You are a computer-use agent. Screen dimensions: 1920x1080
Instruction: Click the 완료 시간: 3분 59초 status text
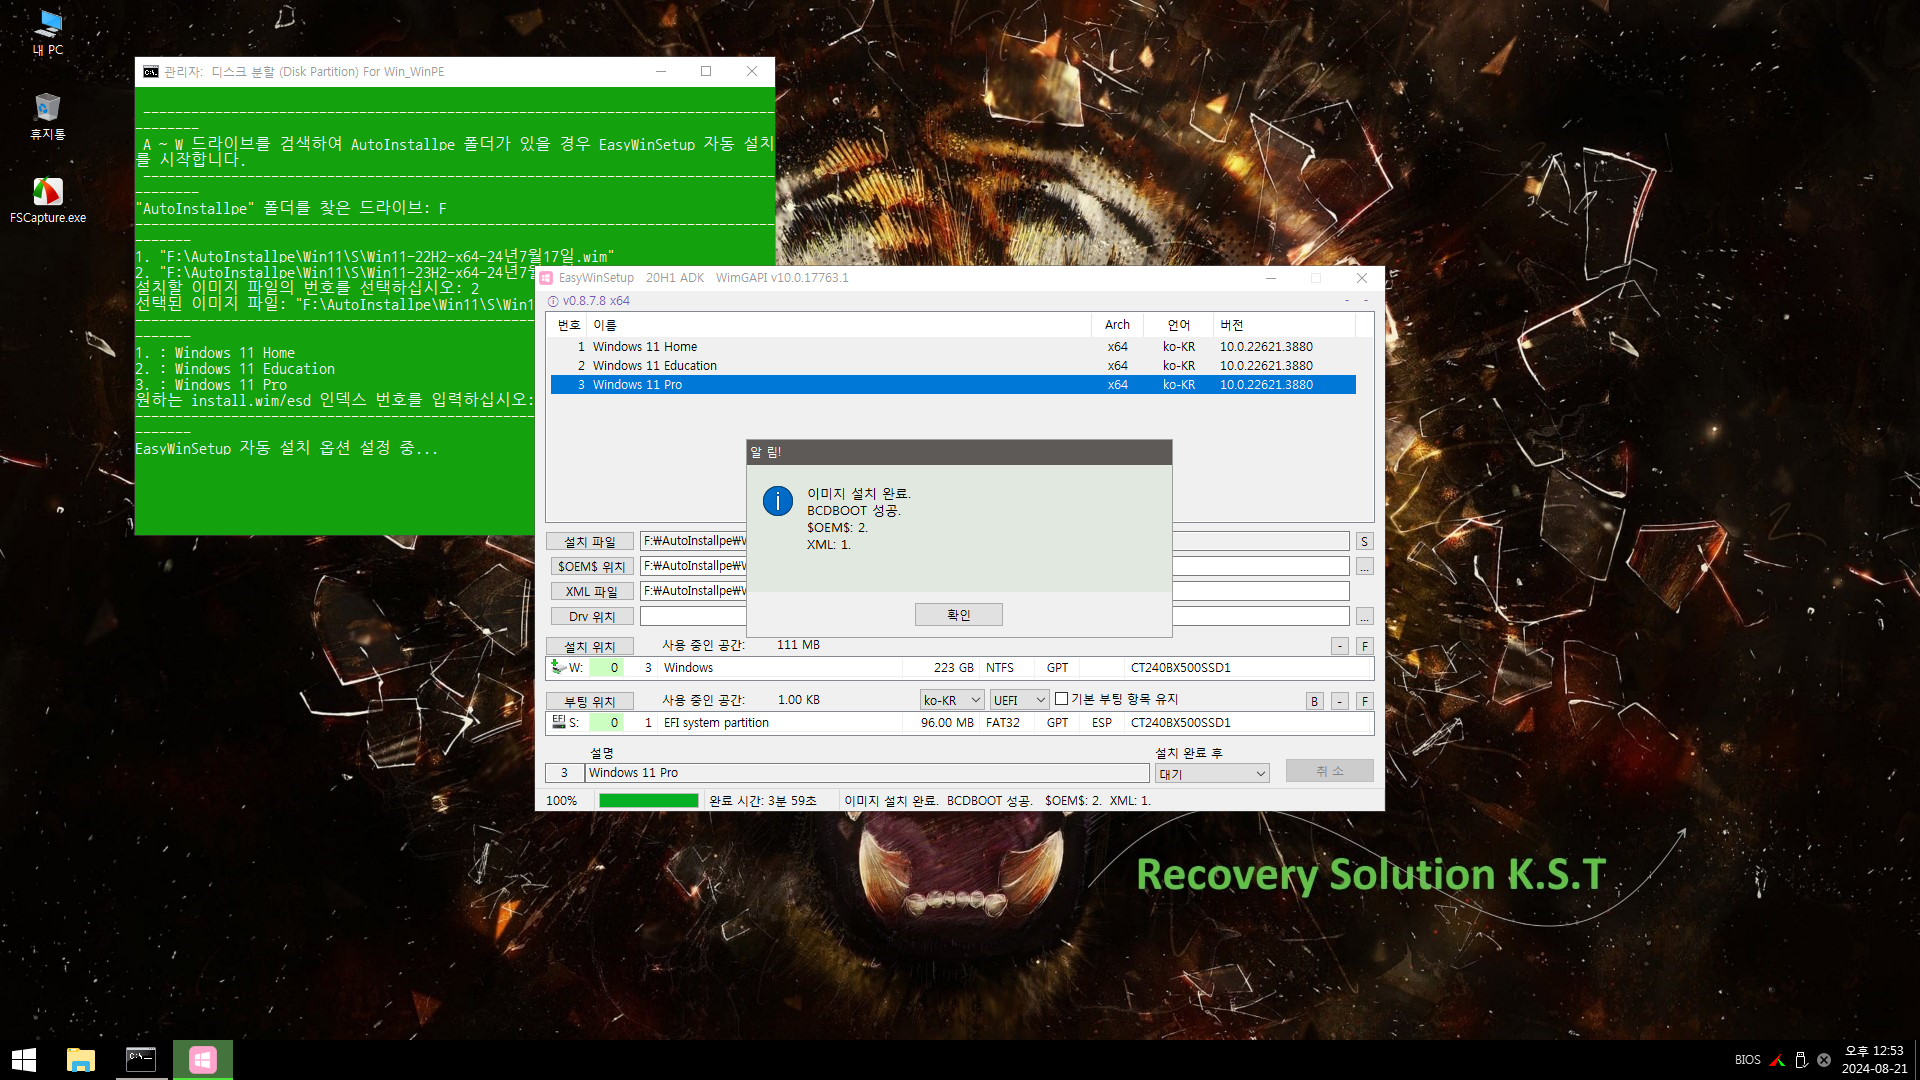point(763,801)
